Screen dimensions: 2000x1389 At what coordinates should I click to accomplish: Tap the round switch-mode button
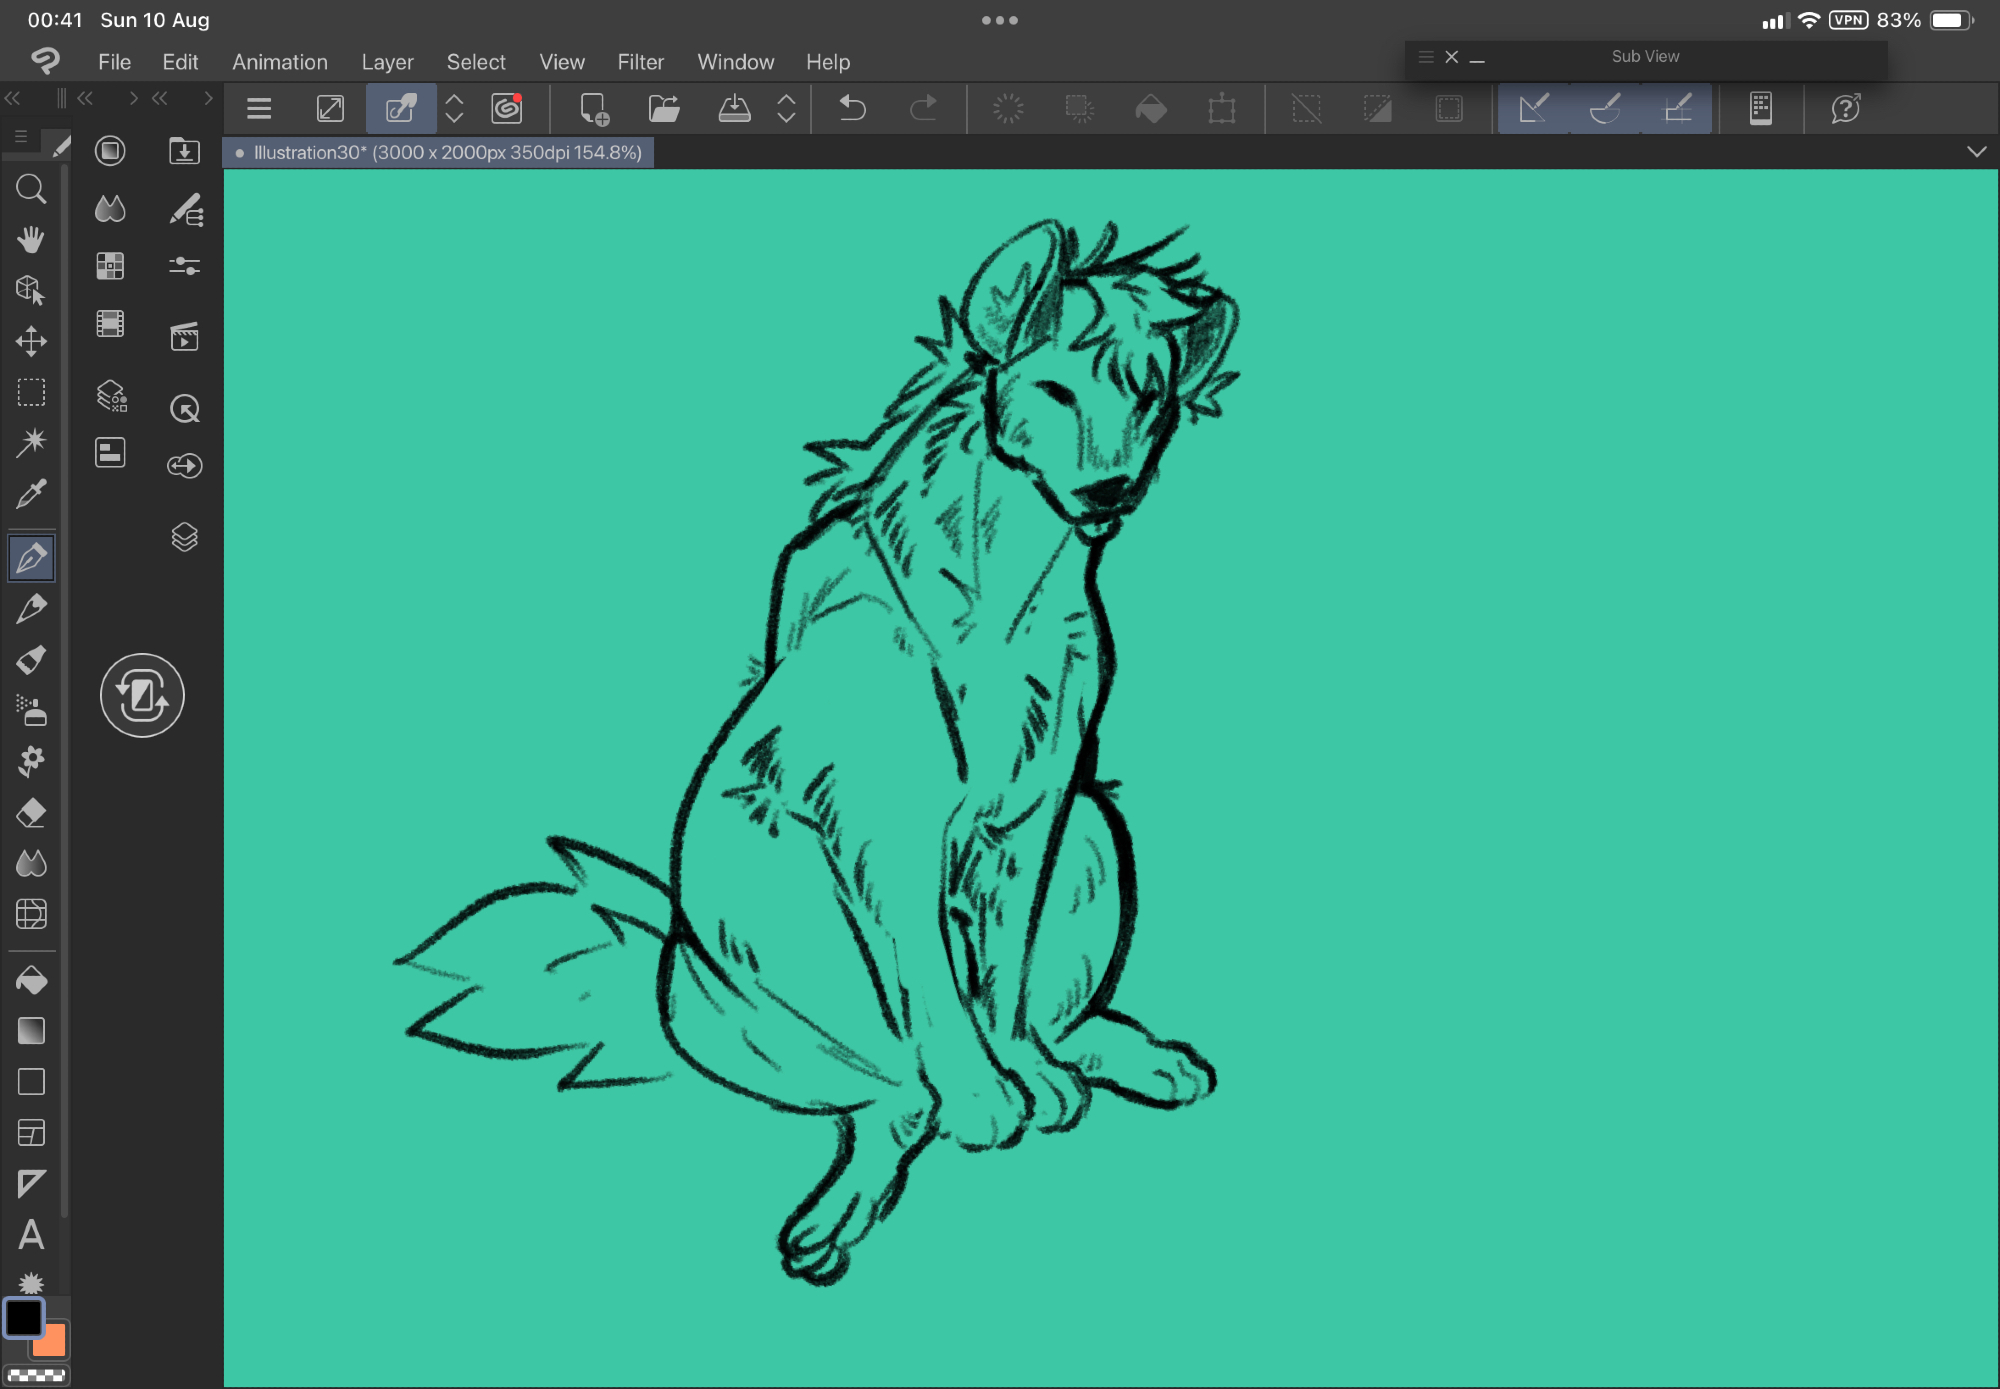click(142, 696)
